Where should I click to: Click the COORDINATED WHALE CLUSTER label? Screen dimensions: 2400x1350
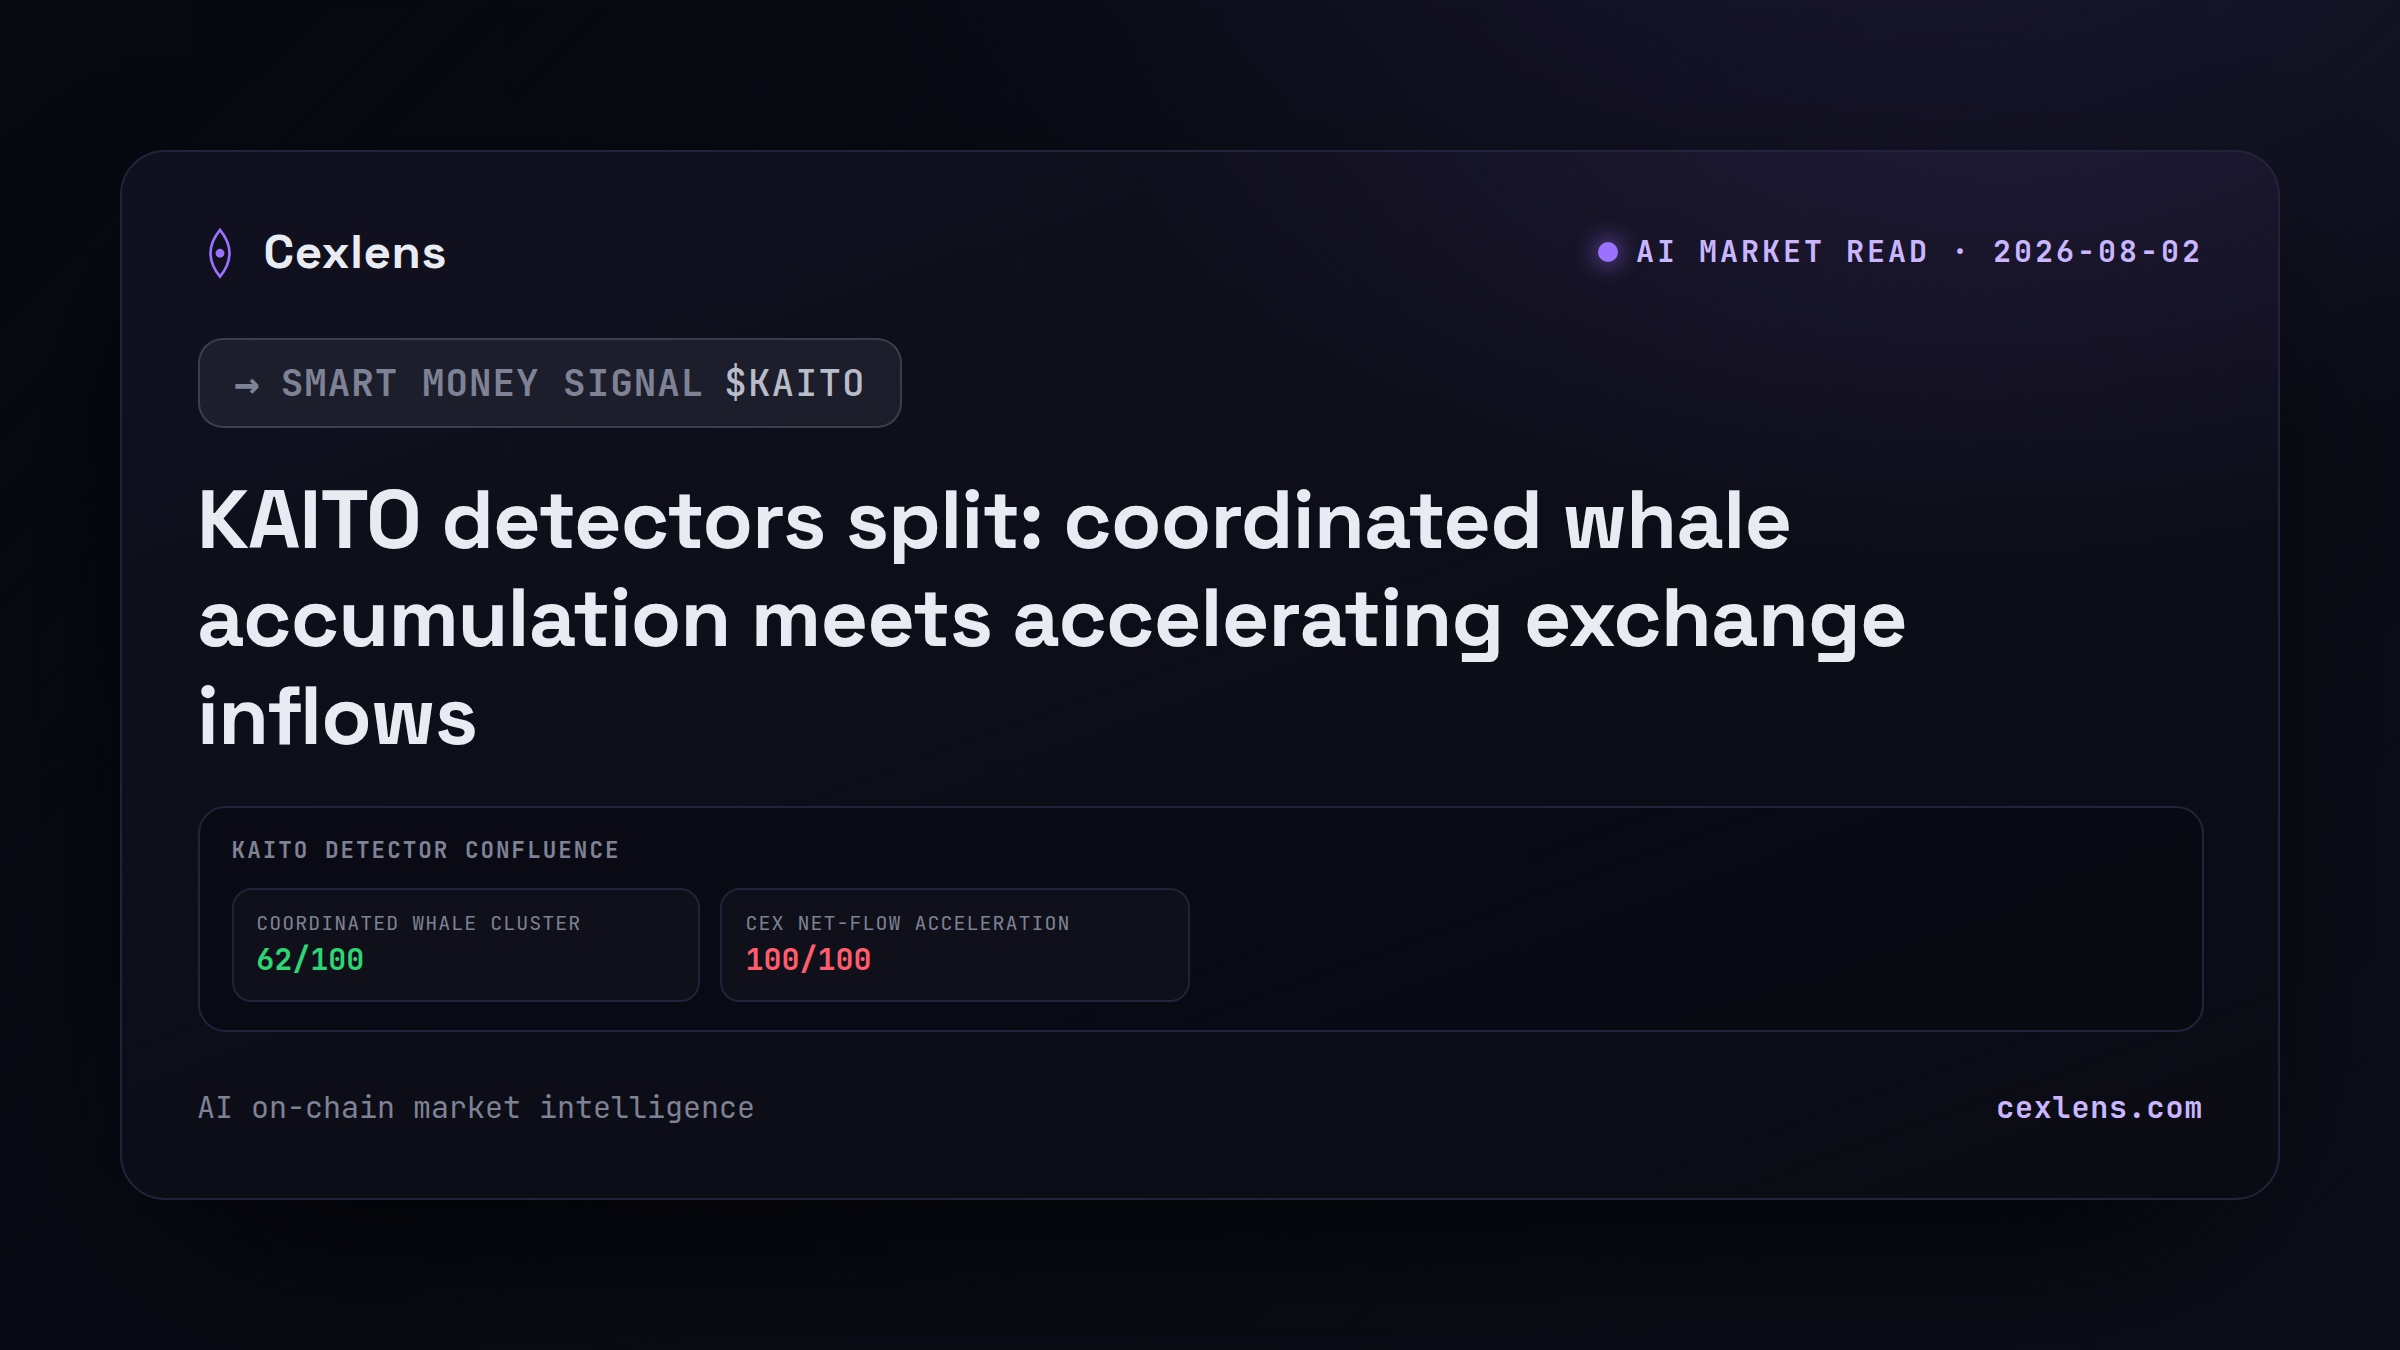pyautogui.click(x=419, y=923)
